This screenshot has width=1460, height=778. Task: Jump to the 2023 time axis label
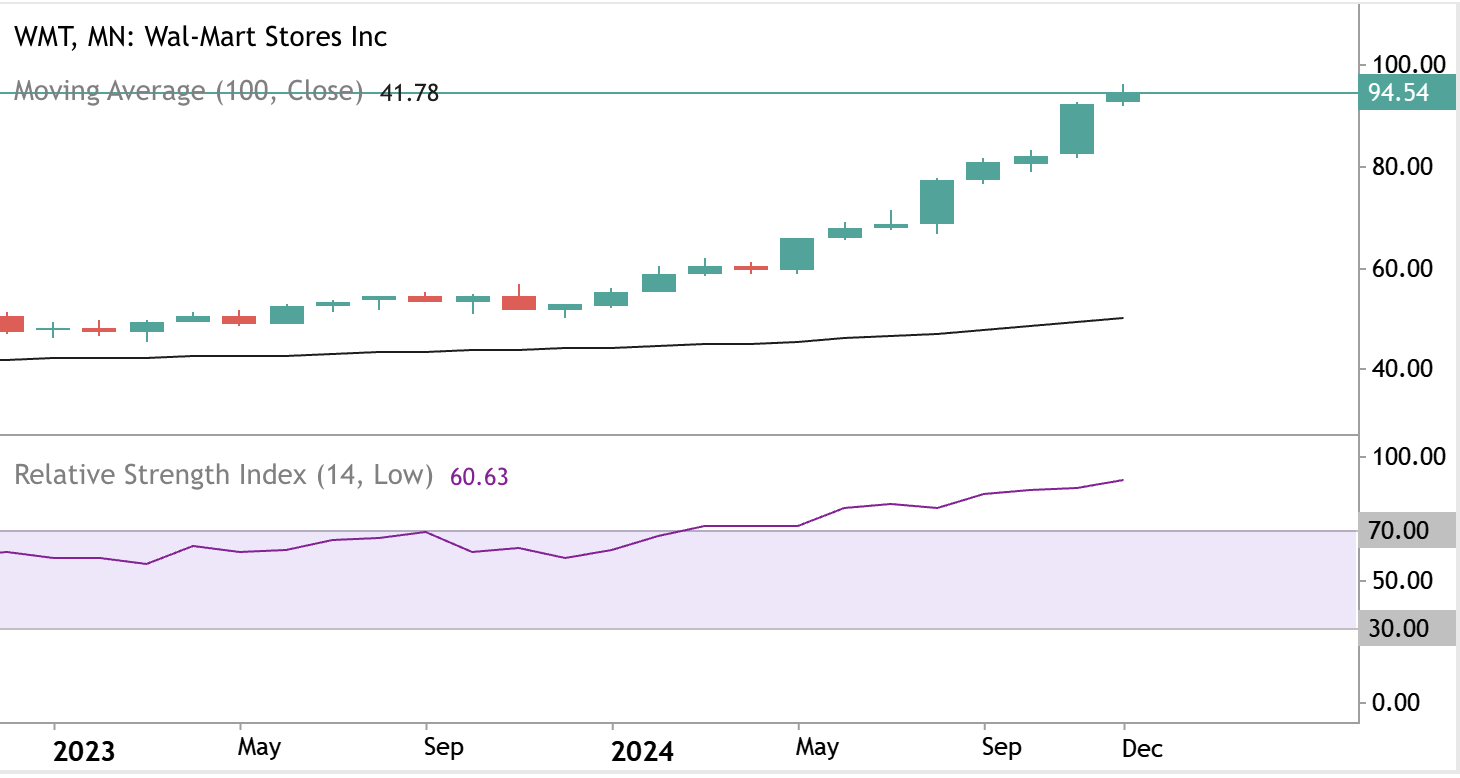click(84, 750)
